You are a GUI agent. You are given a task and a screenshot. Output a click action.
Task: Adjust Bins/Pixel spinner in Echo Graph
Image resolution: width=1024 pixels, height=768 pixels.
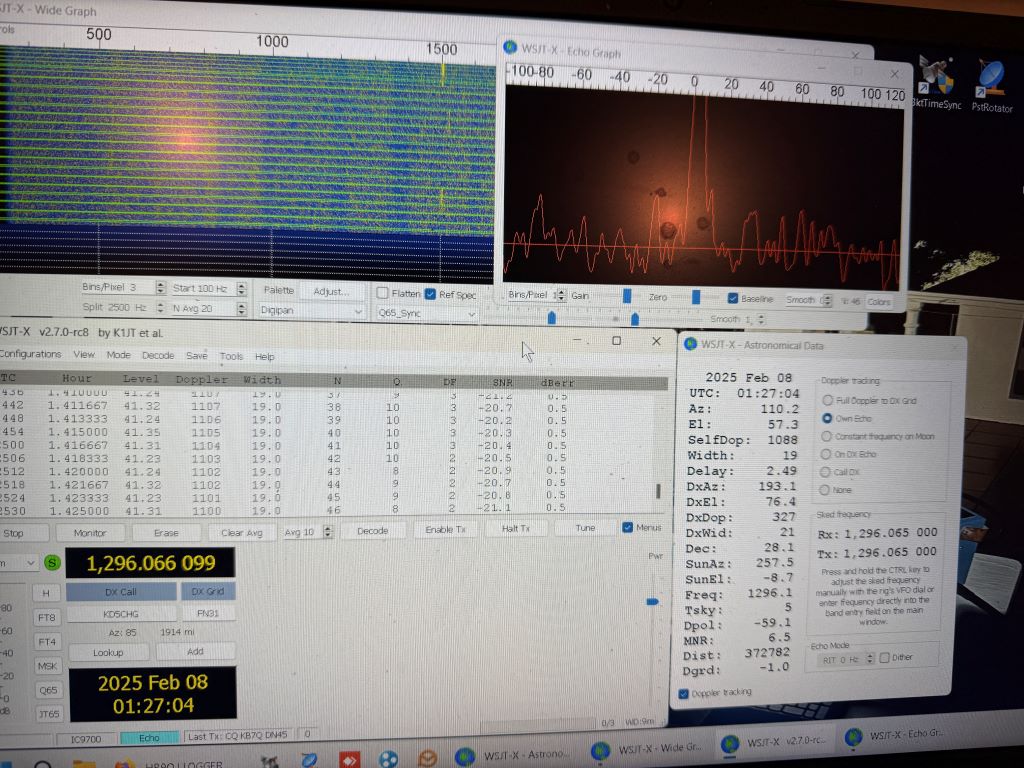coord(561,295)
